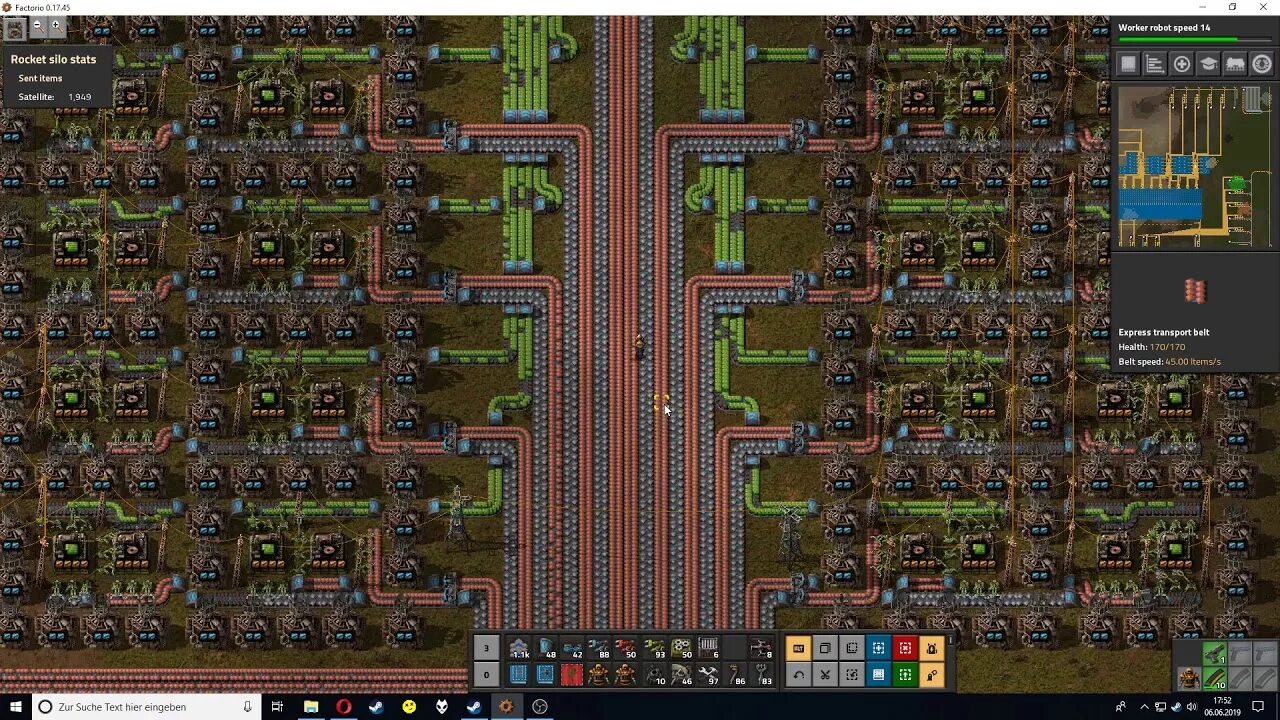Zoom in with the plus magnifier button
This screenshot has height=720, width=1280.
[56, 27]
